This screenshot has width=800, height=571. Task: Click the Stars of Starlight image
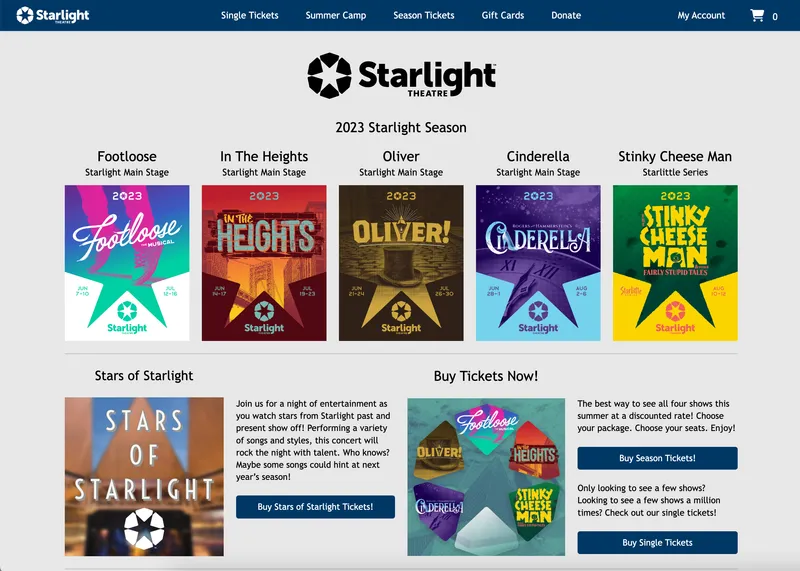(x=144, y=477)
